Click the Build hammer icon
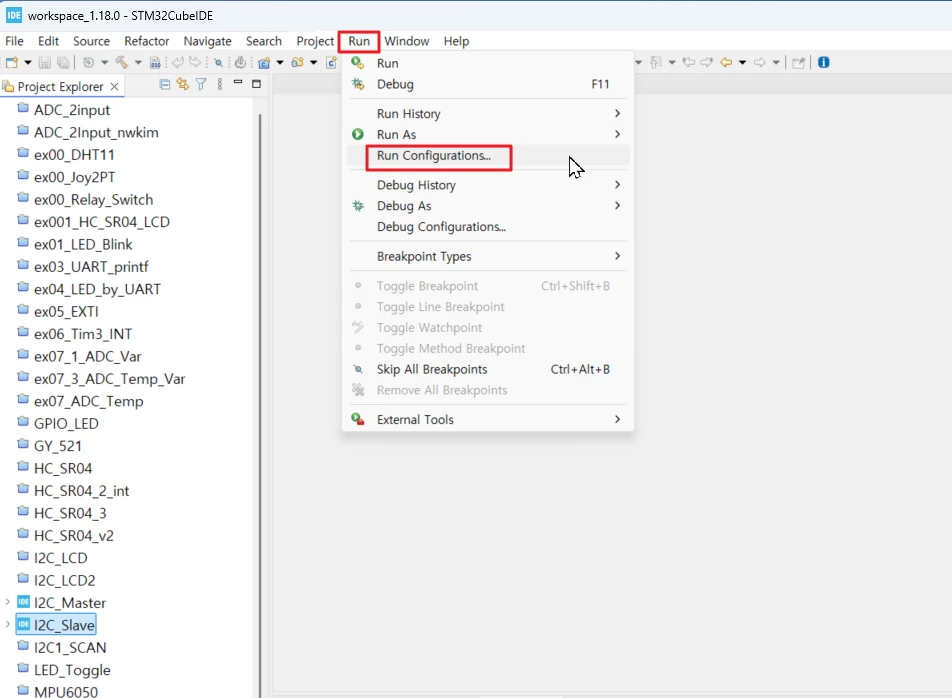 point(122,63)
